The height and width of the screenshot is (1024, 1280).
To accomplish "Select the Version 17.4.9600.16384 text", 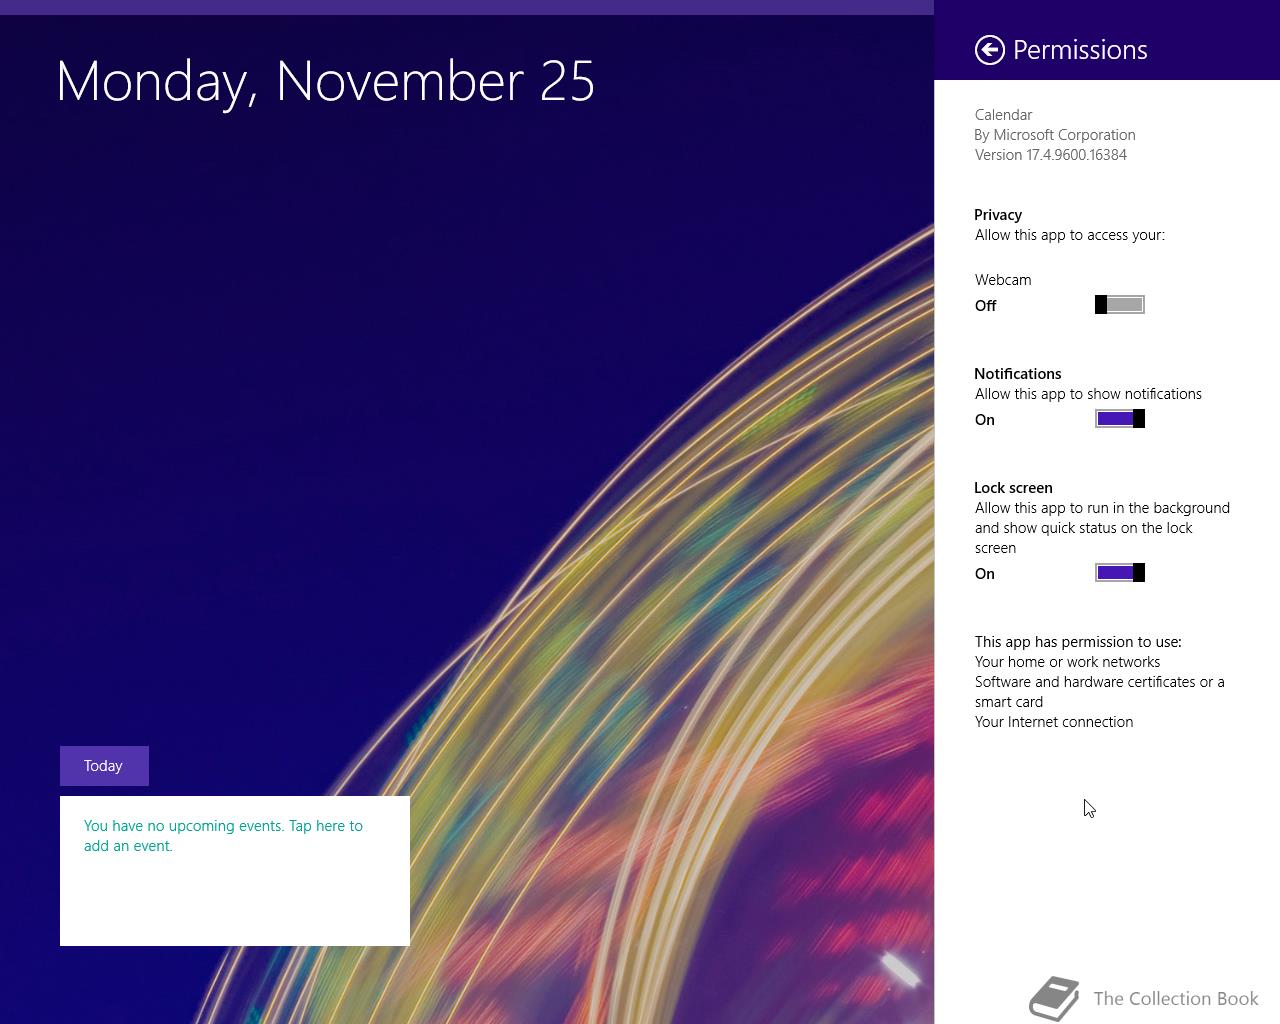I will 1051,155.
